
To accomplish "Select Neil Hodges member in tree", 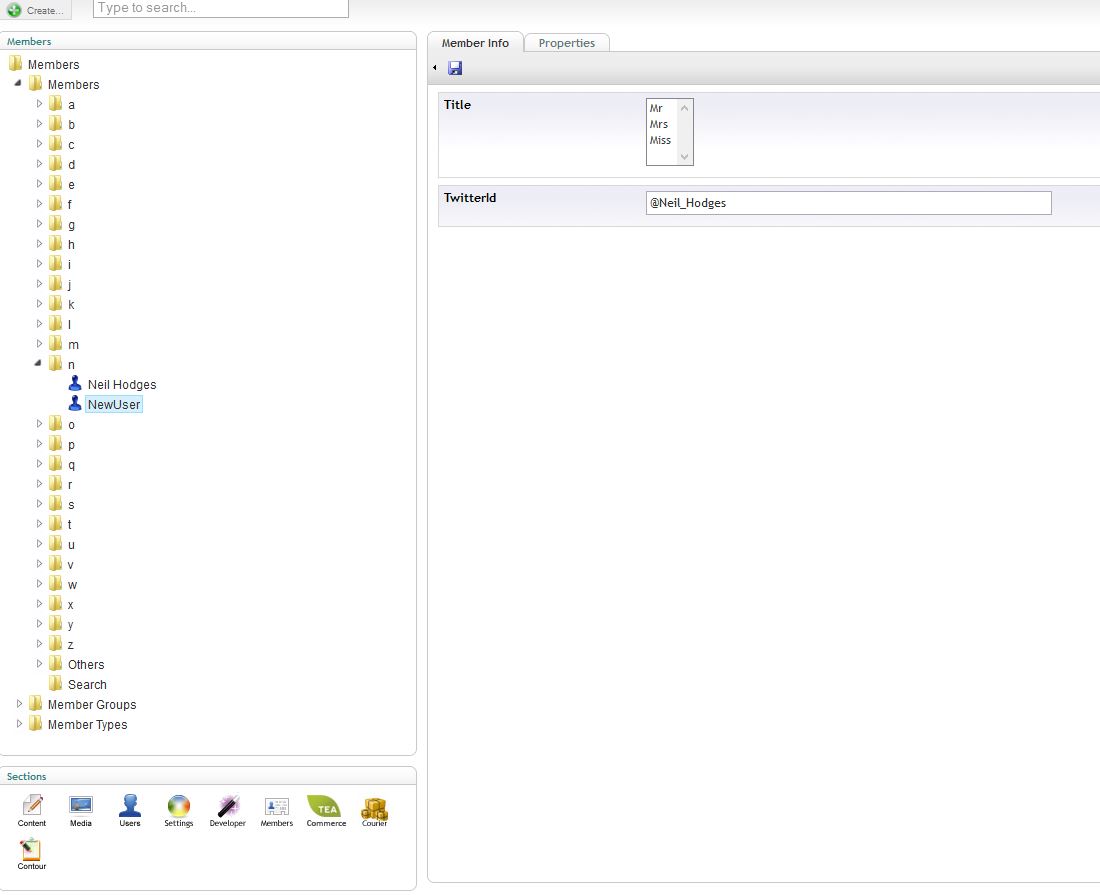I will [121, 384].
